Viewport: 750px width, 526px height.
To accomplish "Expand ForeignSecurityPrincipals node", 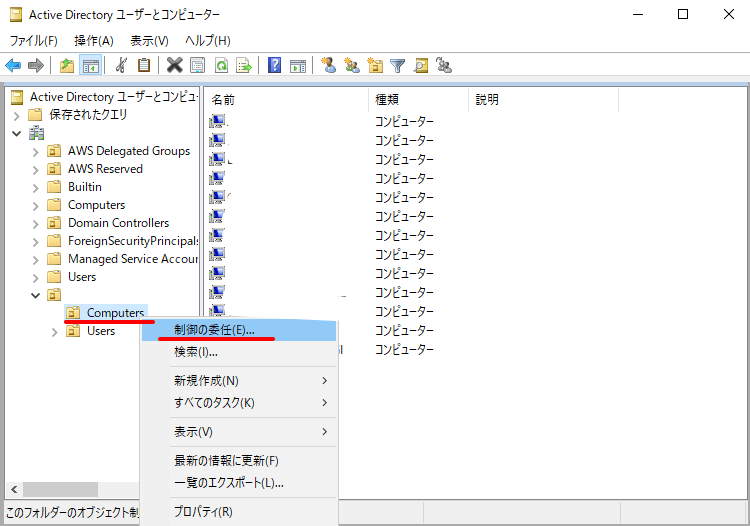I will [x=35, y=242].
